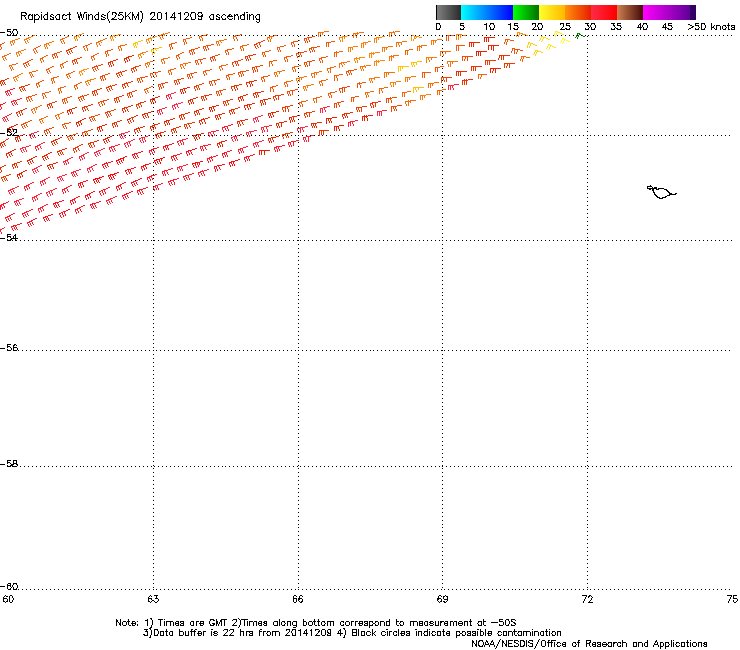Click the longitude label '63'
Screen dimensions: 740x650
[x=153, y=599]
